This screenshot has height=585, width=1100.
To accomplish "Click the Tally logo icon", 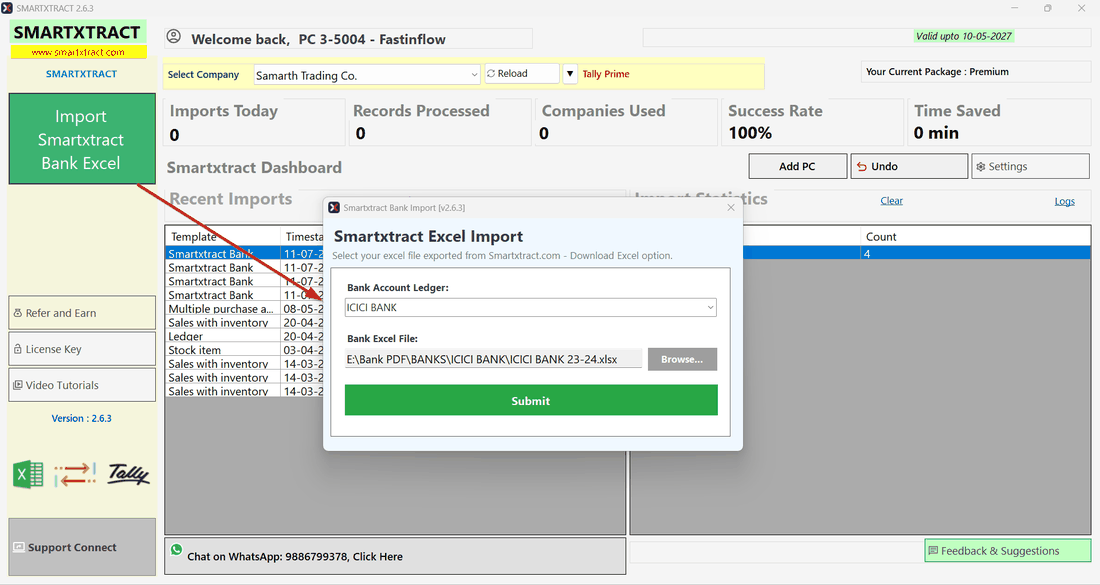I will (x=128, y=474).
